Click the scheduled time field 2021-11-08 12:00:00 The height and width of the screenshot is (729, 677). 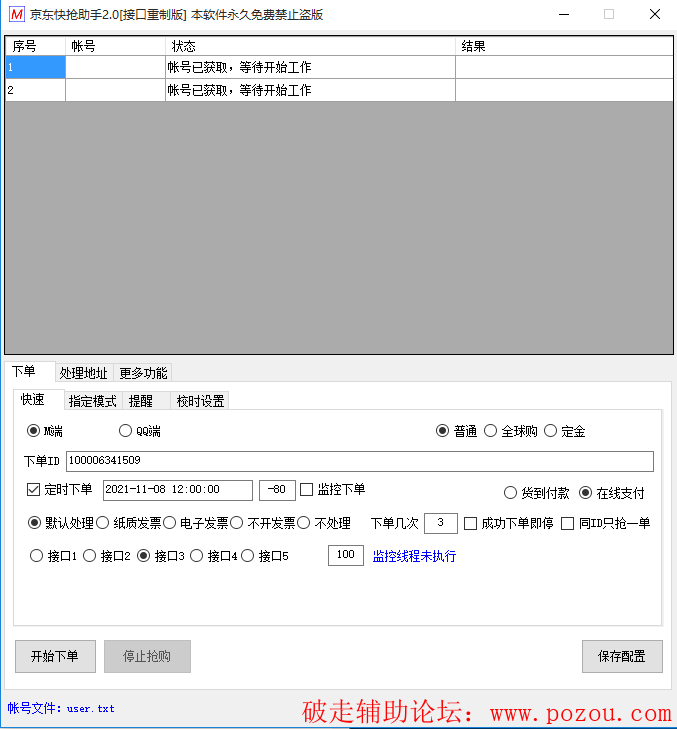178,490
